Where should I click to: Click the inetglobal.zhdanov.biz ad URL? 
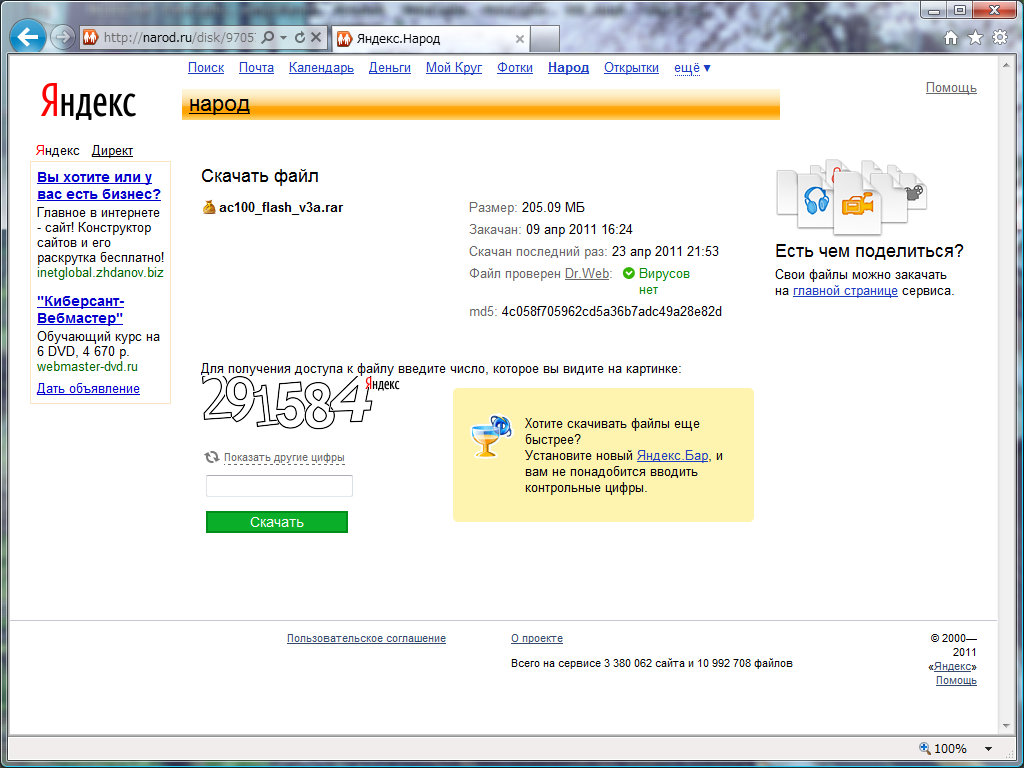click(x=100, y=273)
